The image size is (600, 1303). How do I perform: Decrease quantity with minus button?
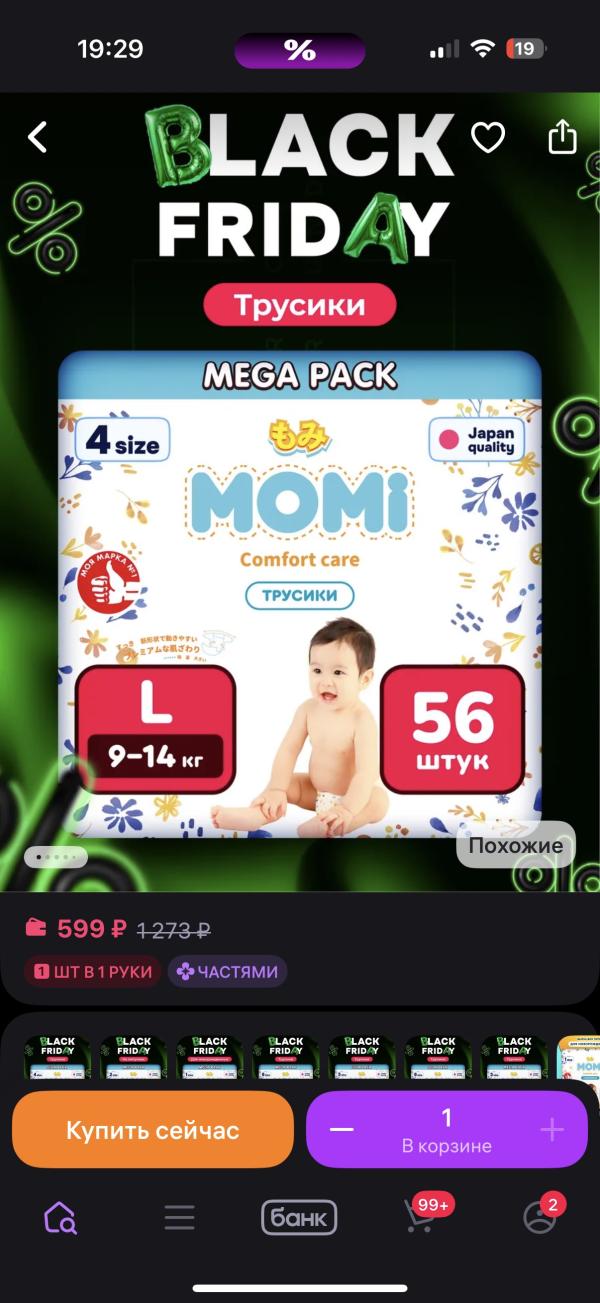click(x=342, y=1130)
